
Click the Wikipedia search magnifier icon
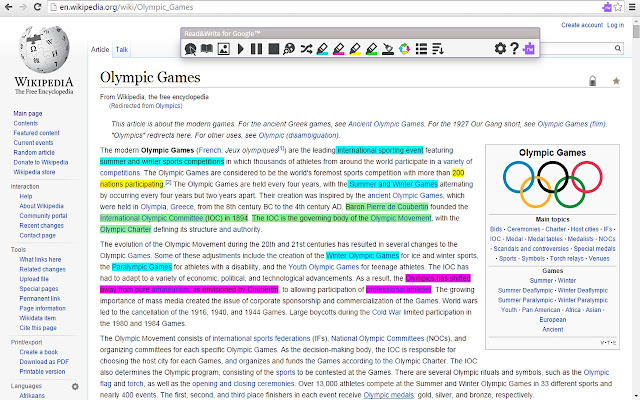(x=618, y=49)
